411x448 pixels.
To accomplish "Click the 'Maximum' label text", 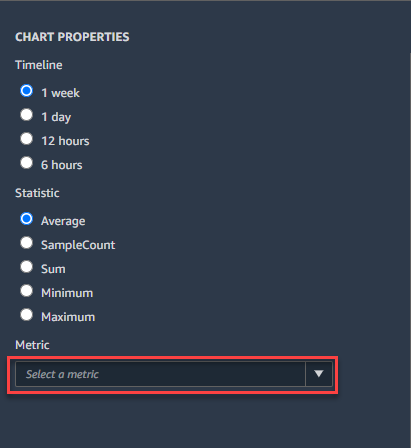I will coord(68,317).
